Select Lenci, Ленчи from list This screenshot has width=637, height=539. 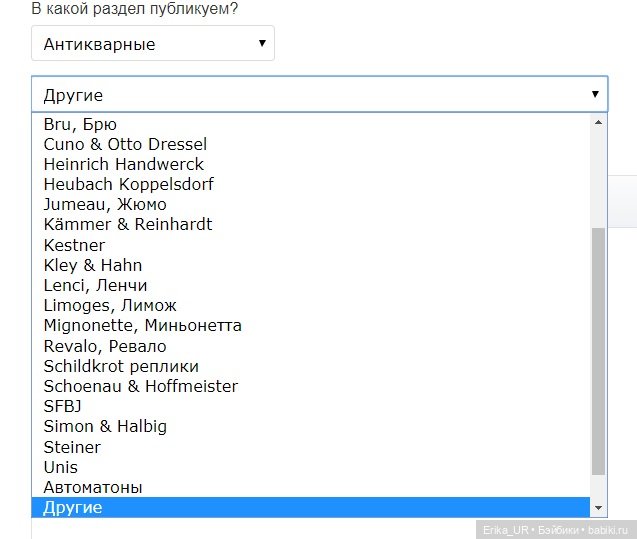coord(95,285)
